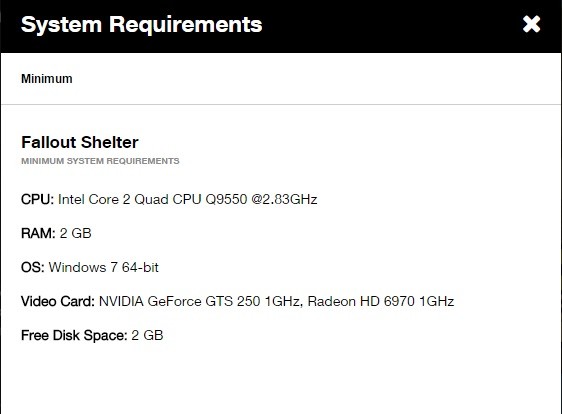Click the 2 GB disk space value

pyautogui.click(x=147, y=335)
